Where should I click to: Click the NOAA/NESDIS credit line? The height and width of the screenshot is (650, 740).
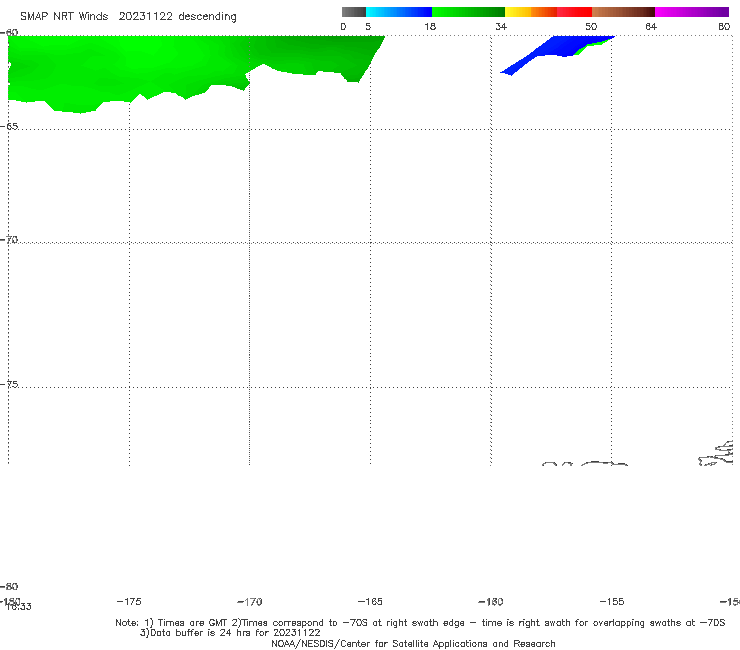(413, 643)
